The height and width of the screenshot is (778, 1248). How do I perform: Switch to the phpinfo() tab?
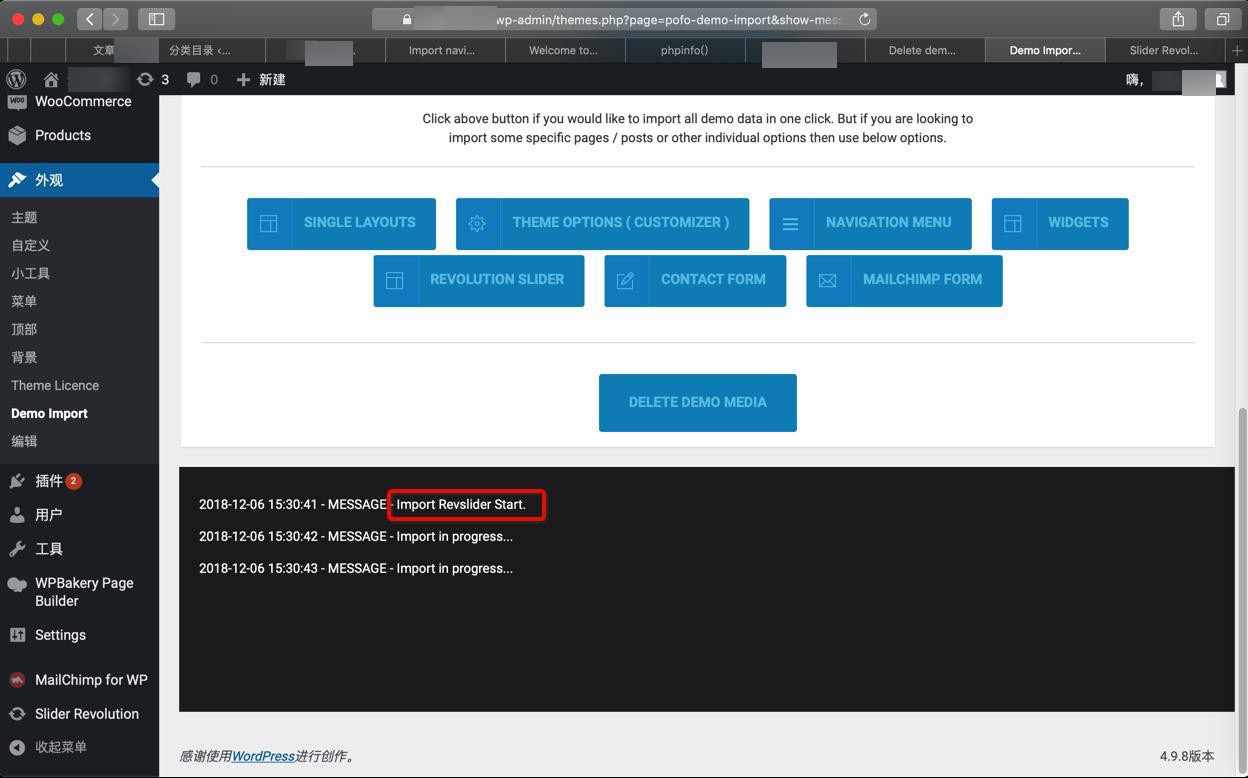[x=685, y=50]
